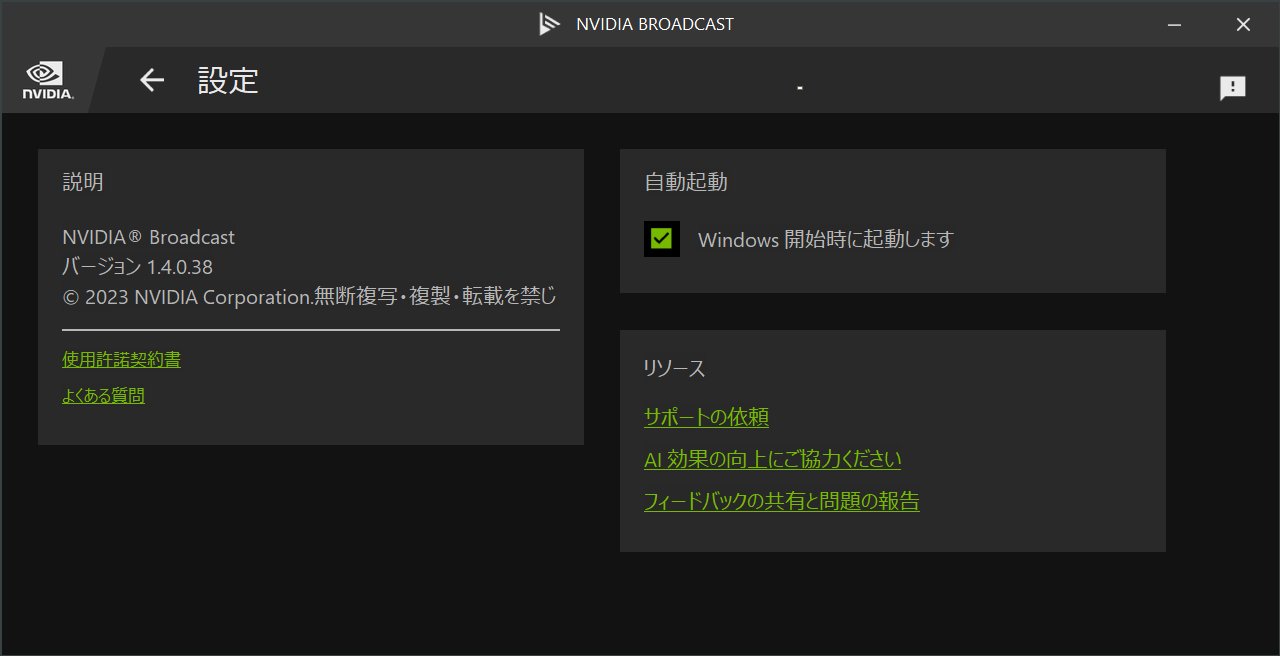This screenshot has height=656, width=1280.
Task: Click AI 効果の向上にご協力ください link
Action: (x=772, y=459)
